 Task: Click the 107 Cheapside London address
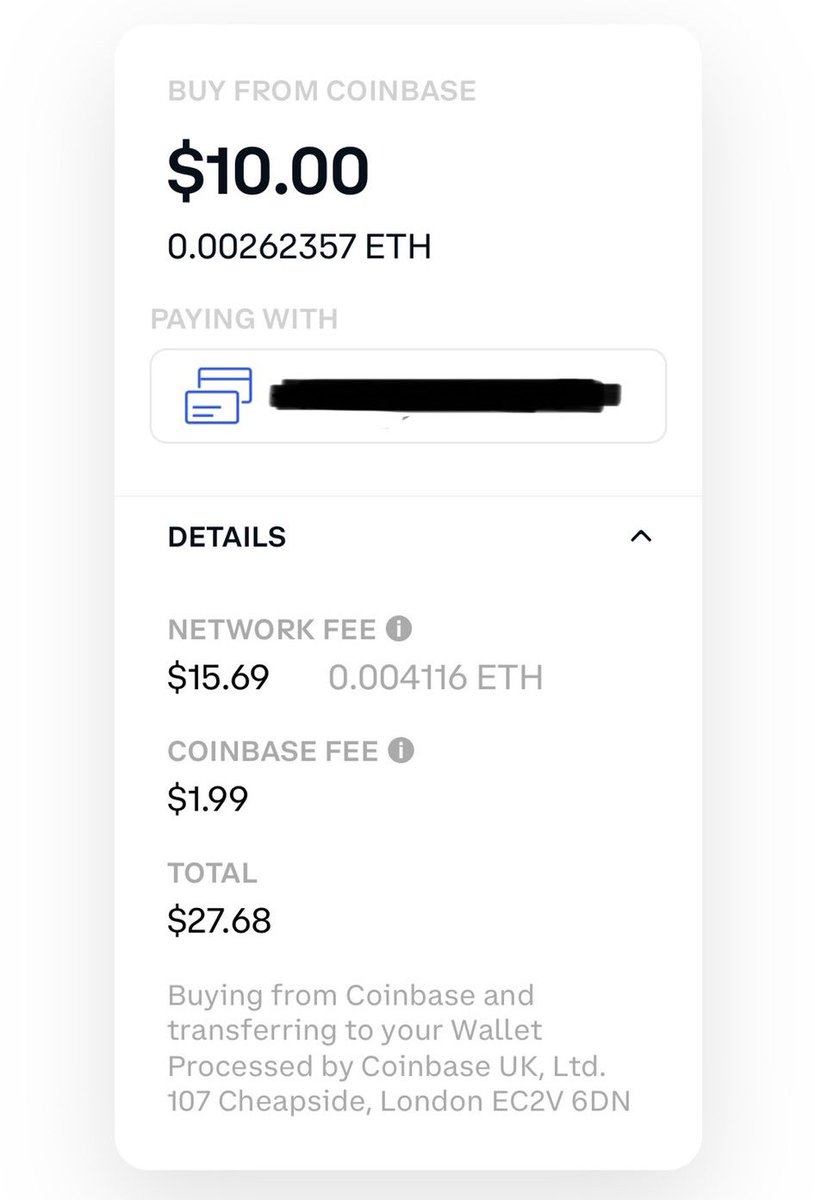click(x=399, y=1103)
